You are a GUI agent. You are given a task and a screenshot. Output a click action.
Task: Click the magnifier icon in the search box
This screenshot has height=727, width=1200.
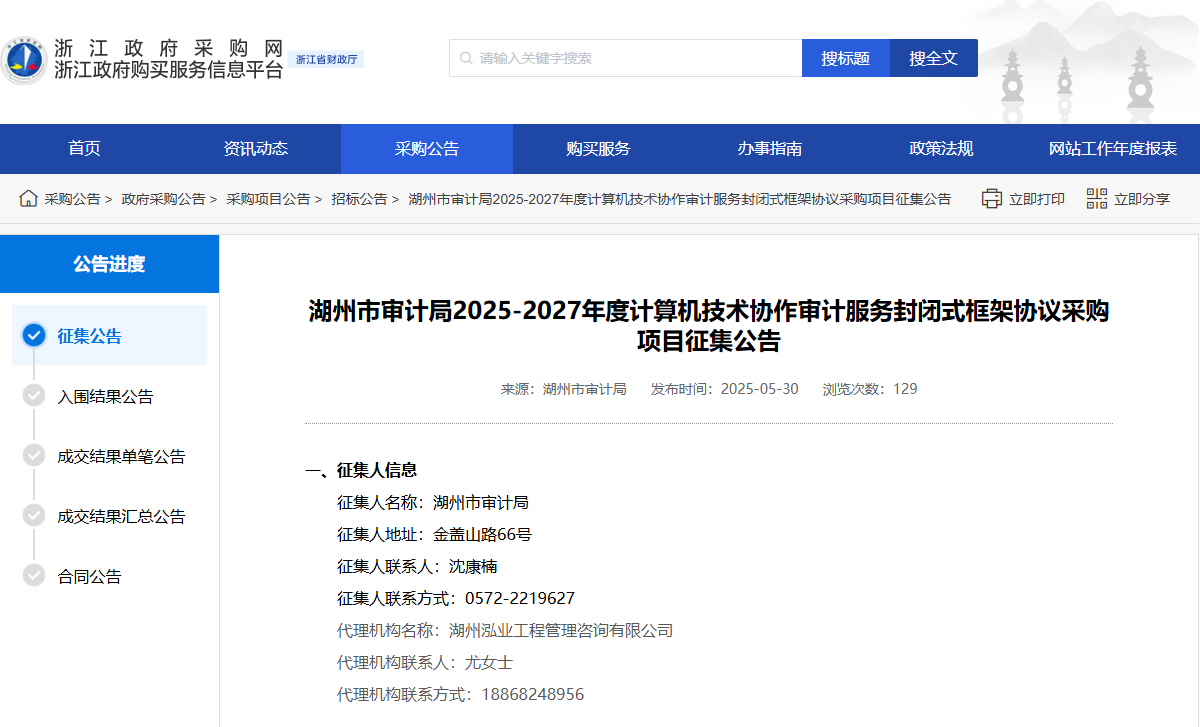466,57
